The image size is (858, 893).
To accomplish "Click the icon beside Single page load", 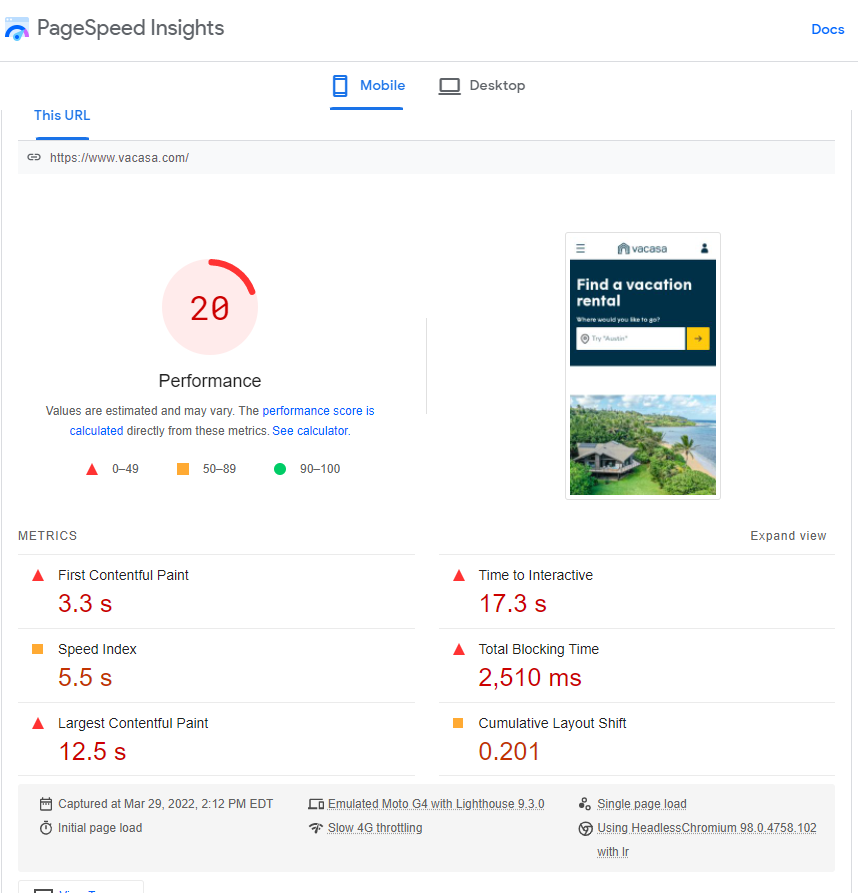I will pos(585,804).
